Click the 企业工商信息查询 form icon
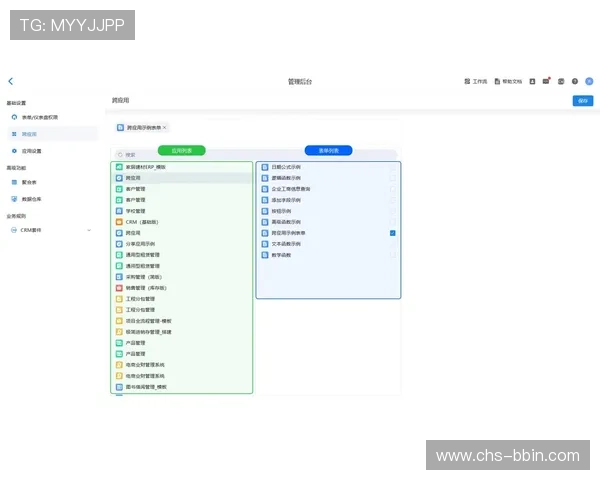600x480 pixels. pyautogui.click(x=265, y=189)
